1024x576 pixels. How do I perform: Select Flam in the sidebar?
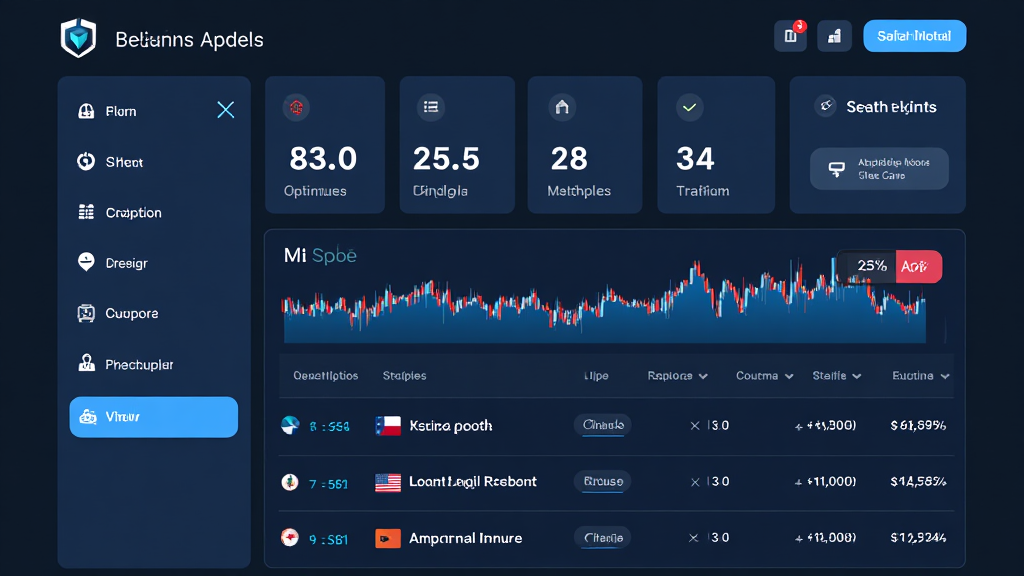[x=120, y=111]
